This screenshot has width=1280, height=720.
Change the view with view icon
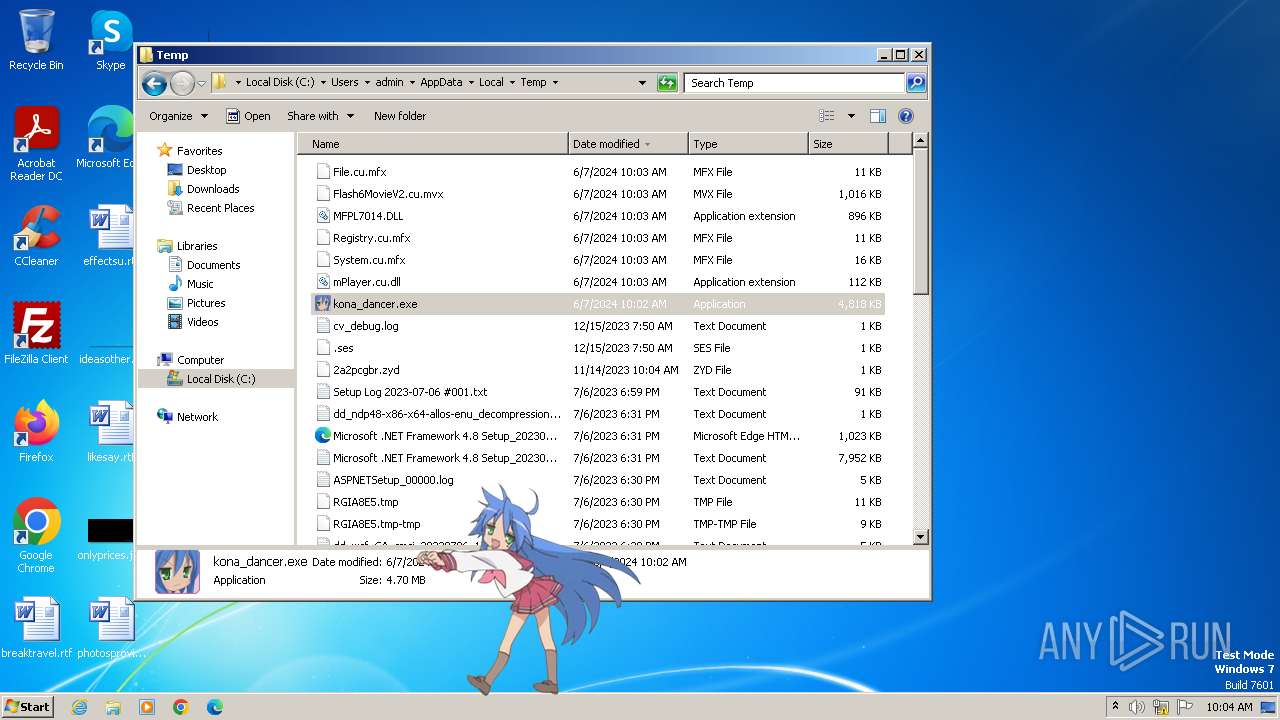pos(827,116)
